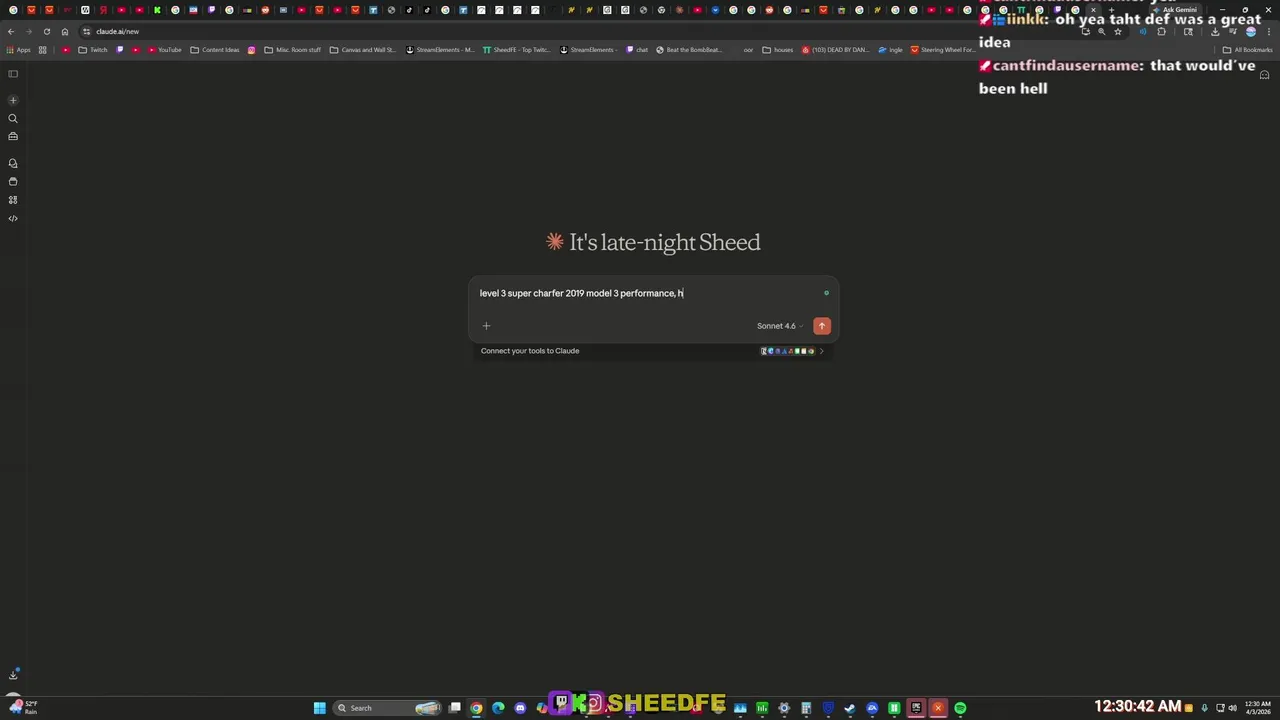Screen dimensions: 1280x720
Task: Open browser downloads icon
Action: coord(1214,31)
